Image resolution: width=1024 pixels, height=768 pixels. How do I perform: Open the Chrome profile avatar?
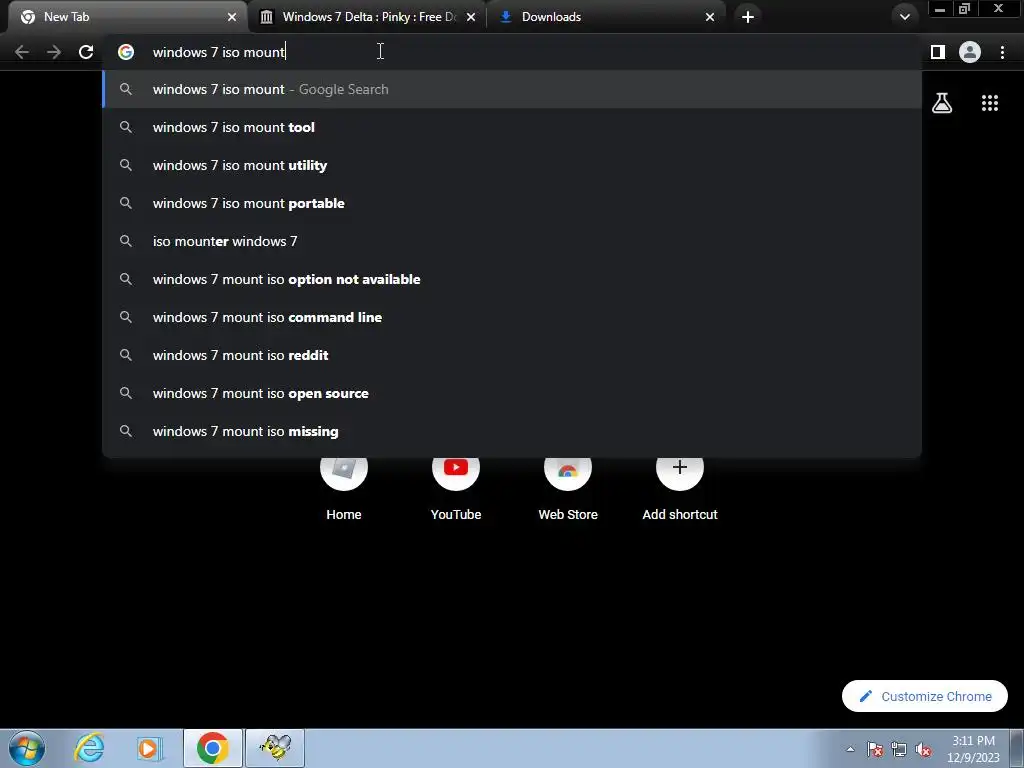tap(970, 52)
